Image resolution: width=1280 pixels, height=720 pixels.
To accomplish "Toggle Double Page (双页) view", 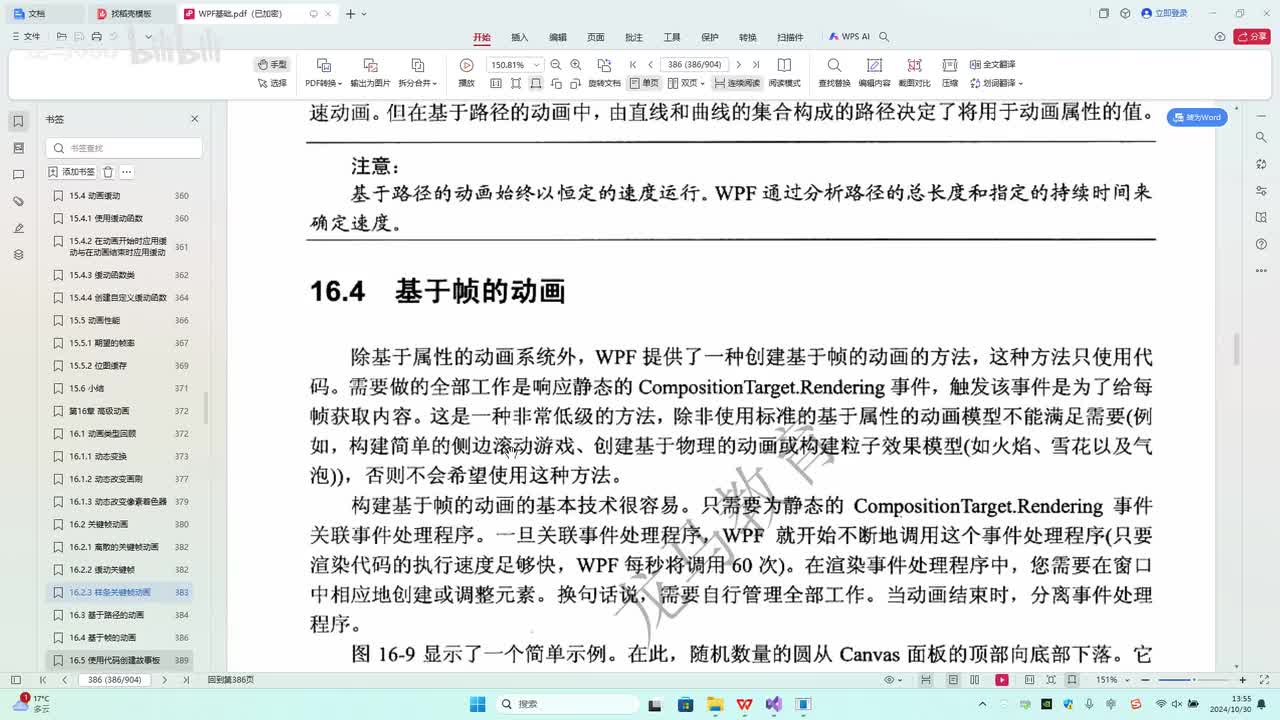I will pyautogui.click(x=686, y=83).
